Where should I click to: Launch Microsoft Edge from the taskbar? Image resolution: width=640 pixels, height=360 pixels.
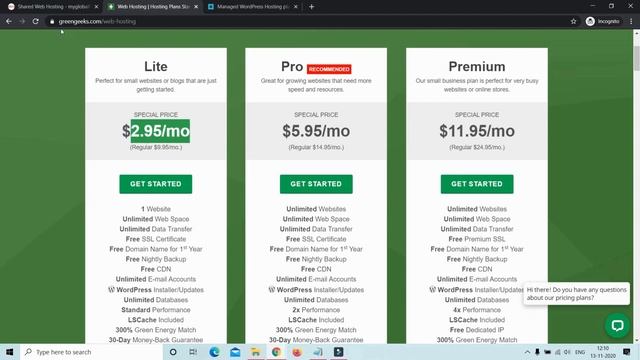214,352
